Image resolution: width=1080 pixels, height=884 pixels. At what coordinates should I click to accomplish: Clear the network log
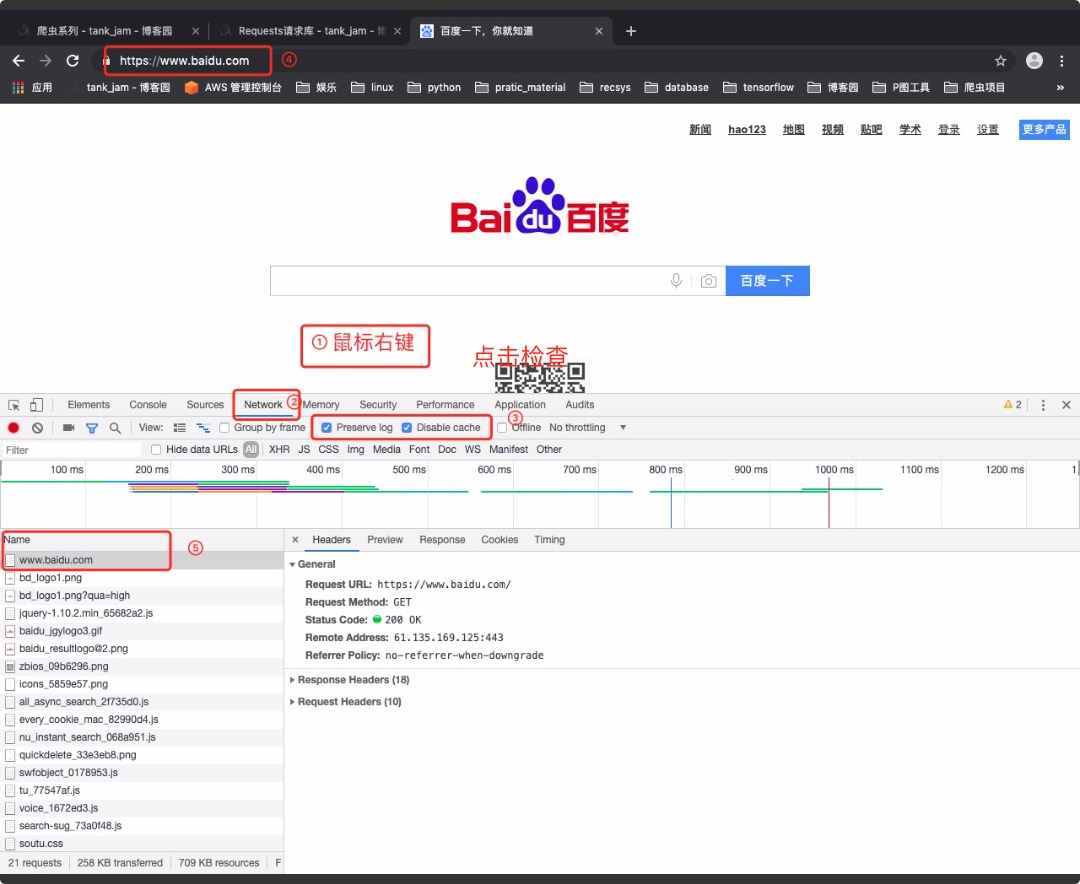(x=37, y=428)
